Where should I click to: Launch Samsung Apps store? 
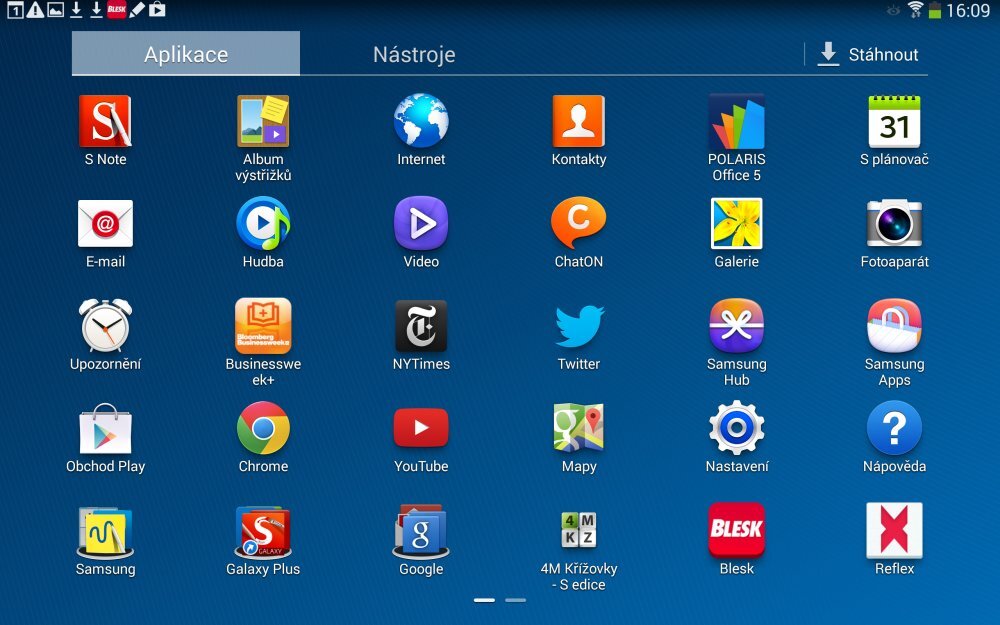894,328
